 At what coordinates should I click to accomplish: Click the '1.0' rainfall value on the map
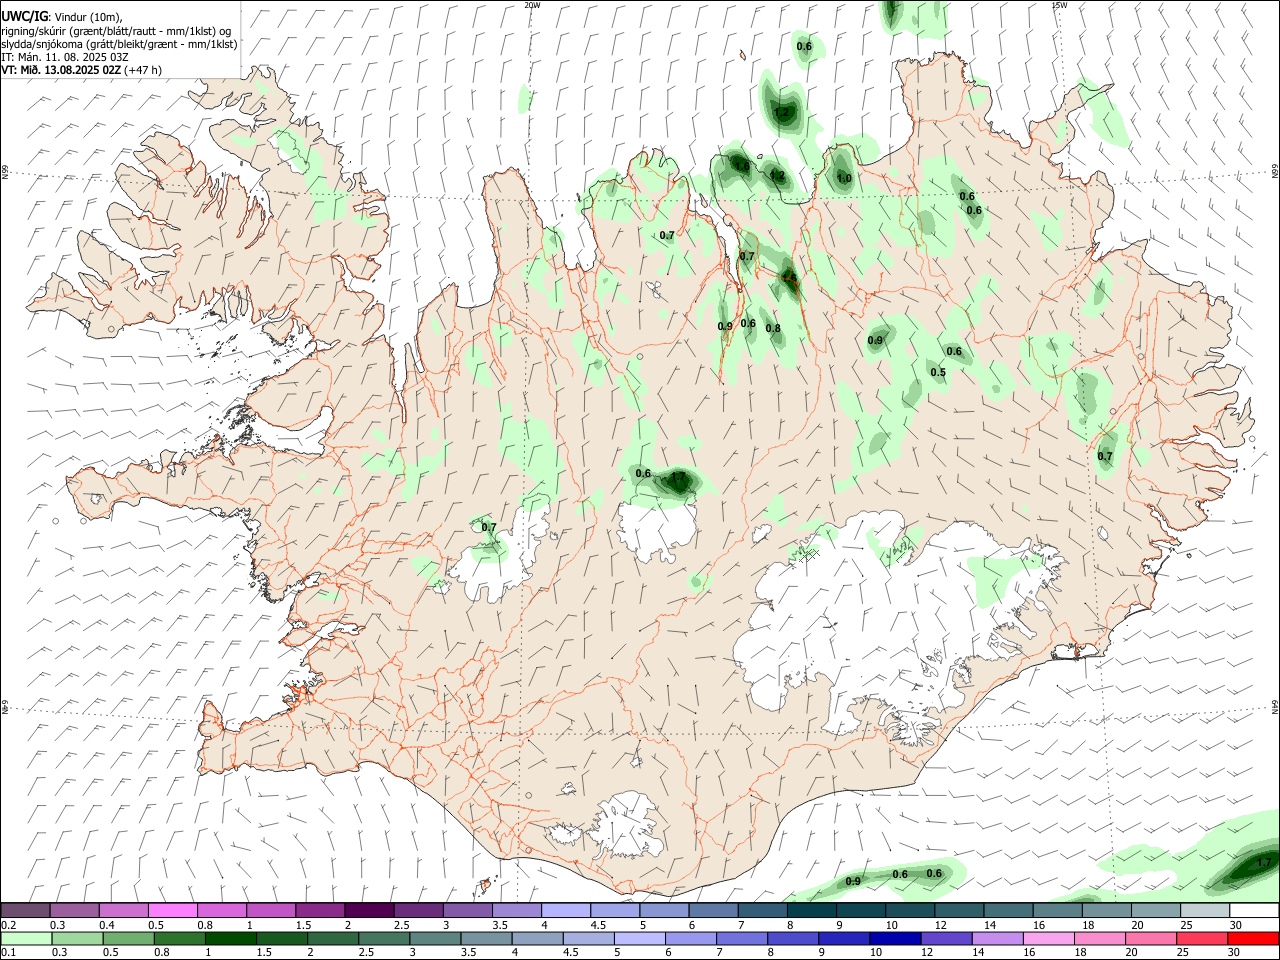(x=844, y=178)
